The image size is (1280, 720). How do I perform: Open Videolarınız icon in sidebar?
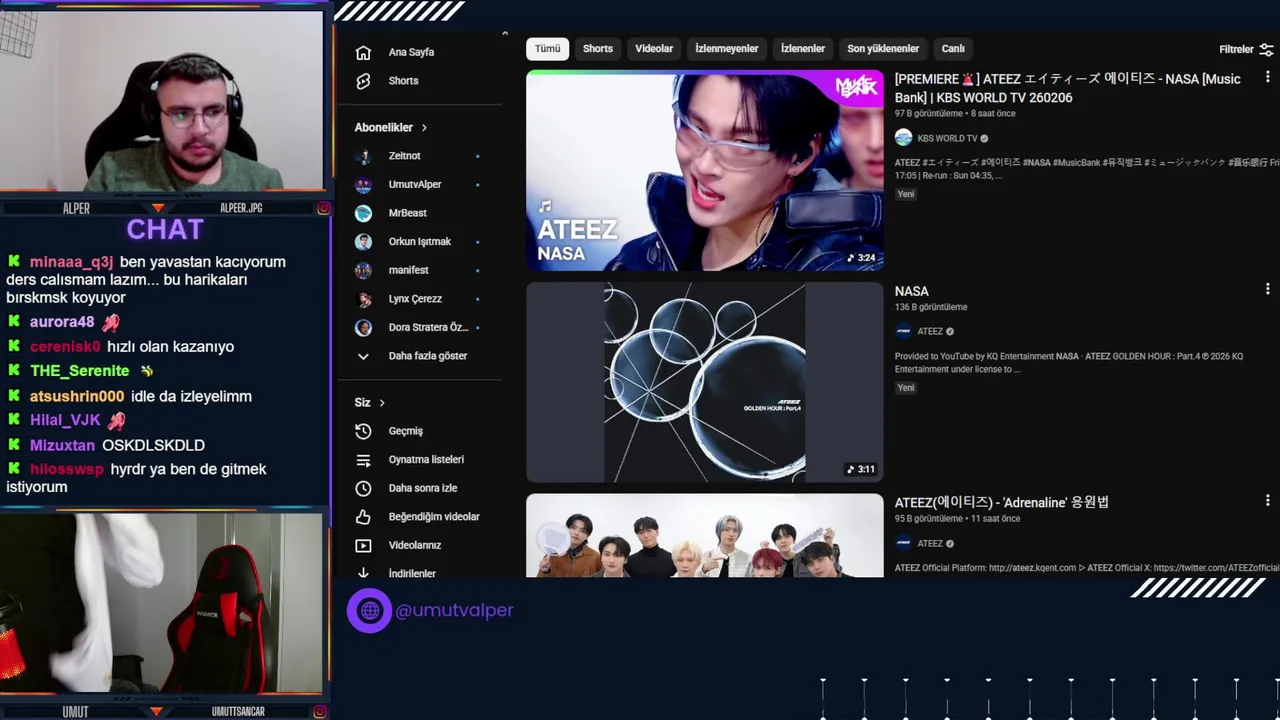(363, 546)
